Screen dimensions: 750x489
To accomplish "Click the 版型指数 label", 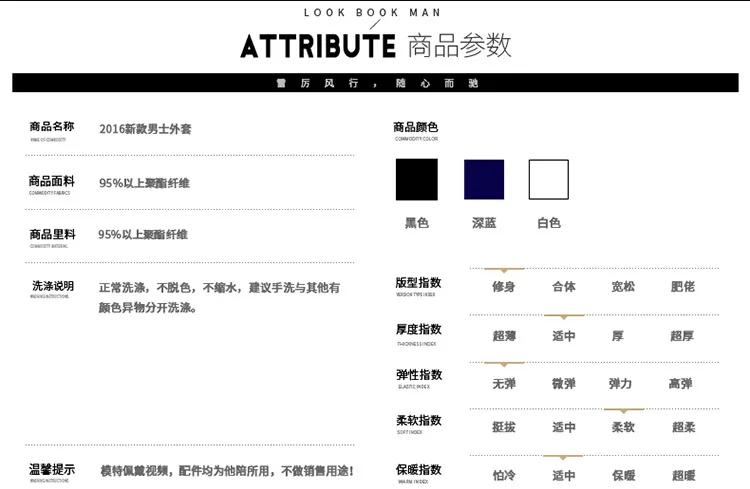I will coord(419,283).
